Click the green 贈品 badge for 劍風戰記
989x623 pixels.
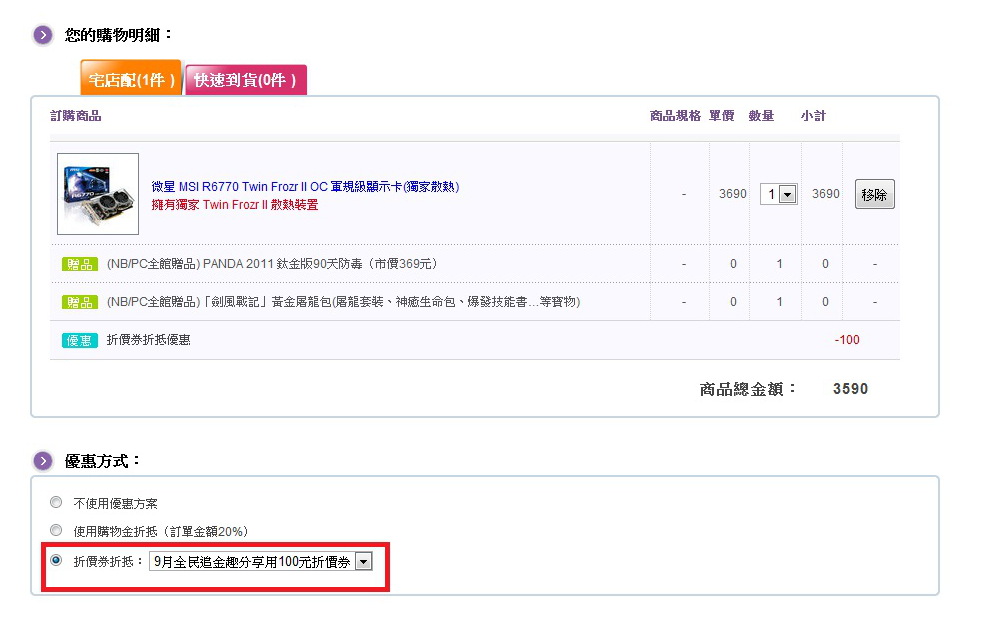coord(79,302)
